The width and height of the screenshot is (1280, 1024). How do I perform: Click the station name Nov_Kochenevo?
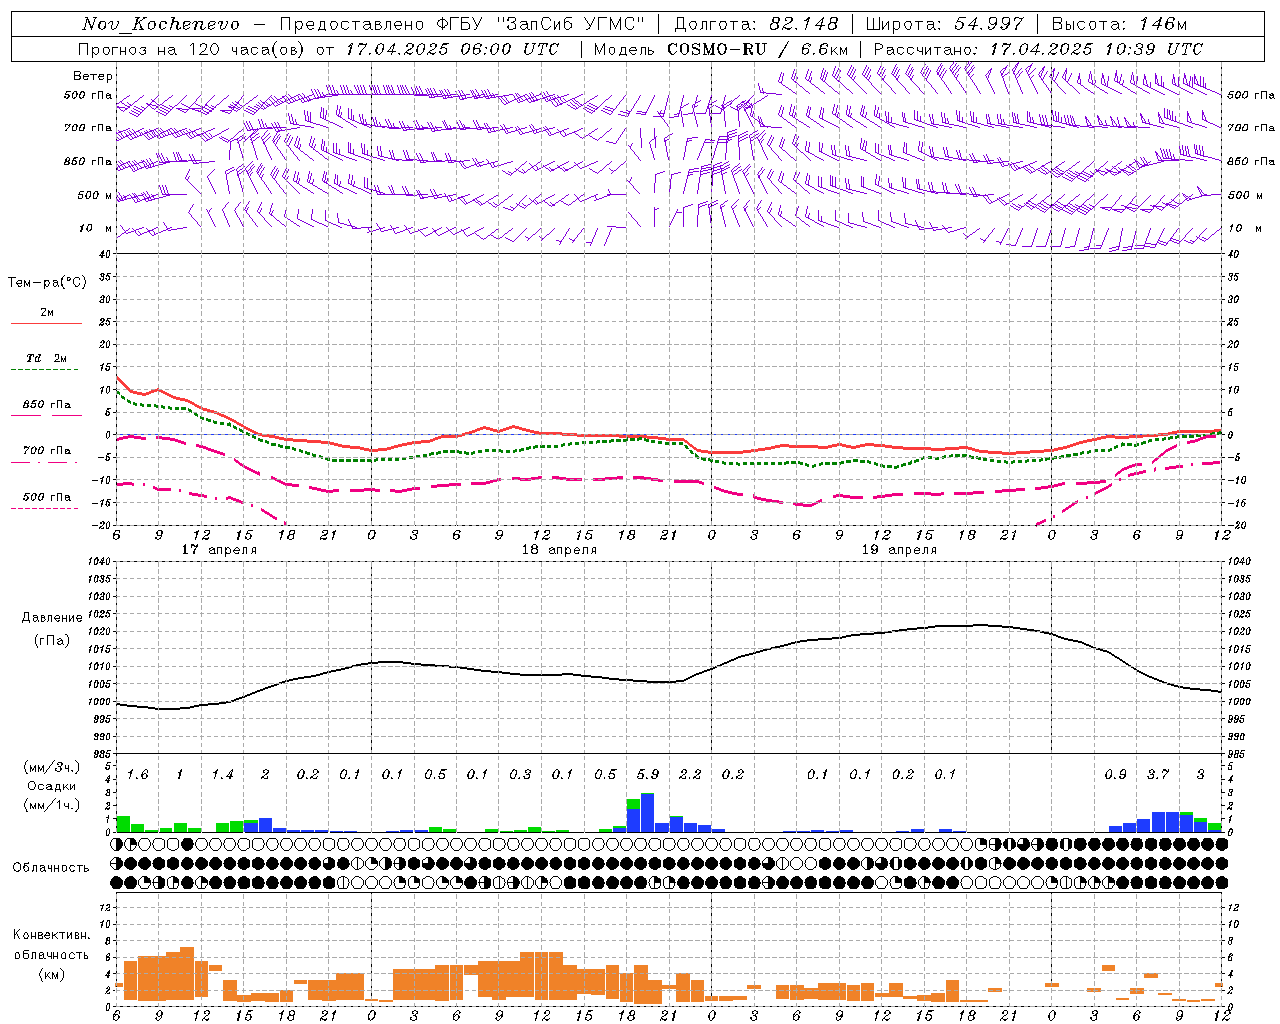pyautogui.click(x=161, y=24)
